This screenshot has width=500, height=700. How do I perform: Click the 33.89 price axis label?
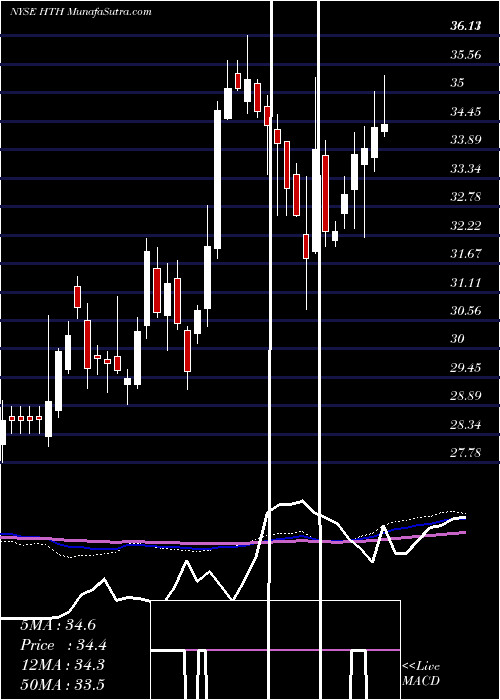(x=466, y=140)
